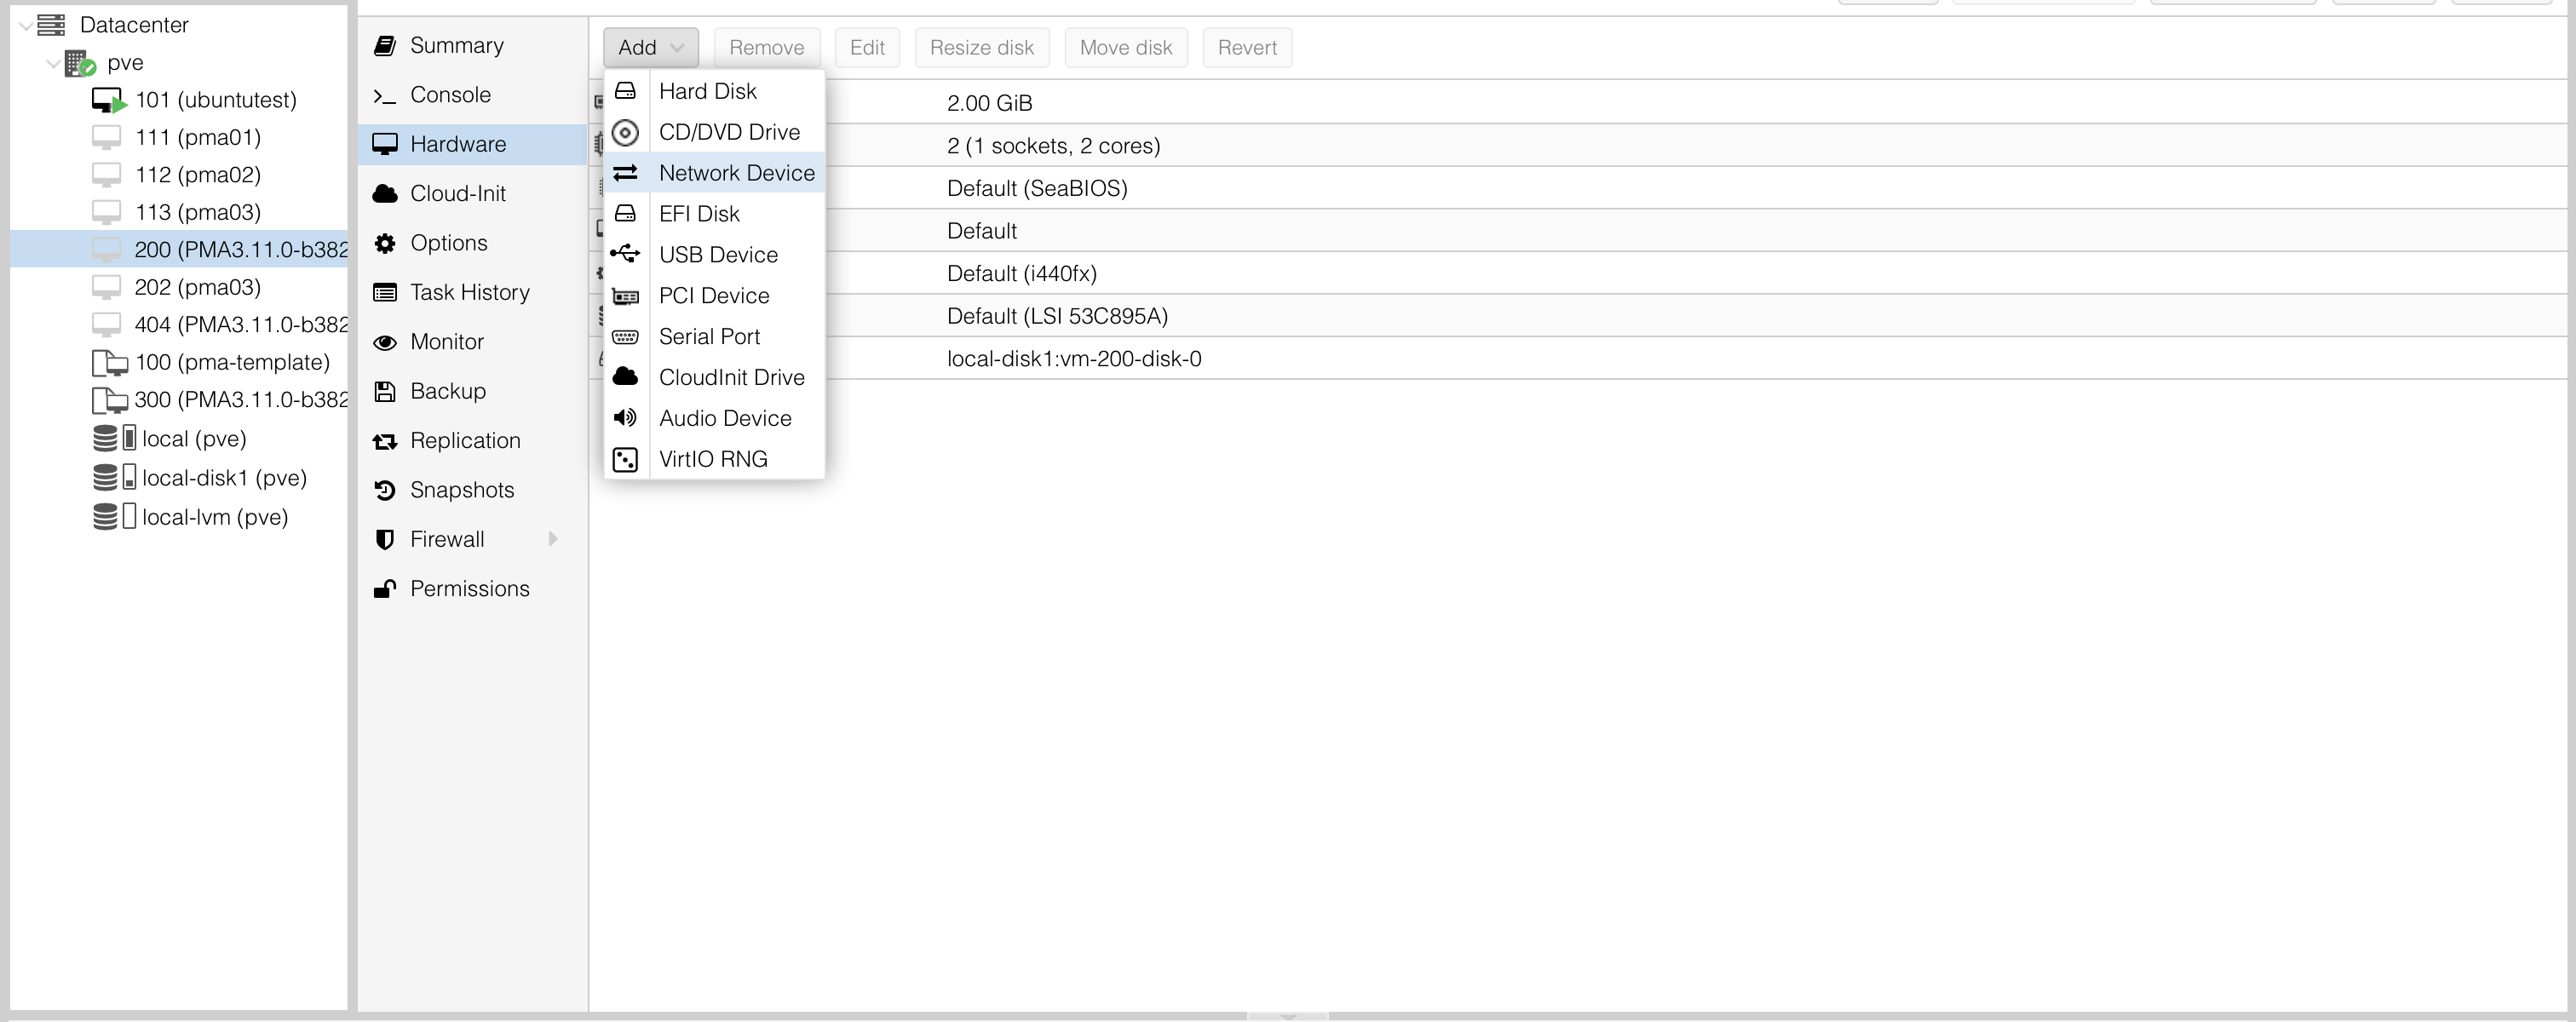The height and width of the screenshot is (1022, 2576).
Task: Open the Hardware tab in sidebar
Action: pos(472,144)
